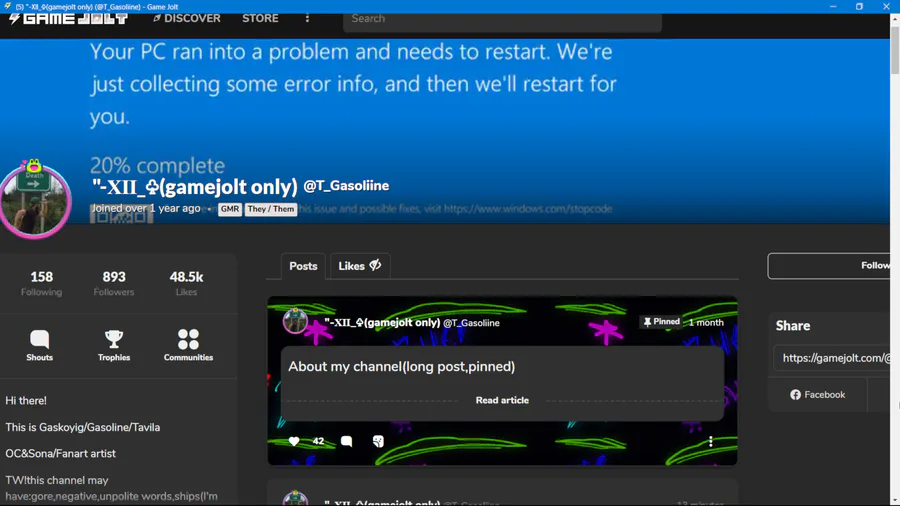View the 48.5k Likes stat
The image size is (900, 506).
tap(186, 283)
